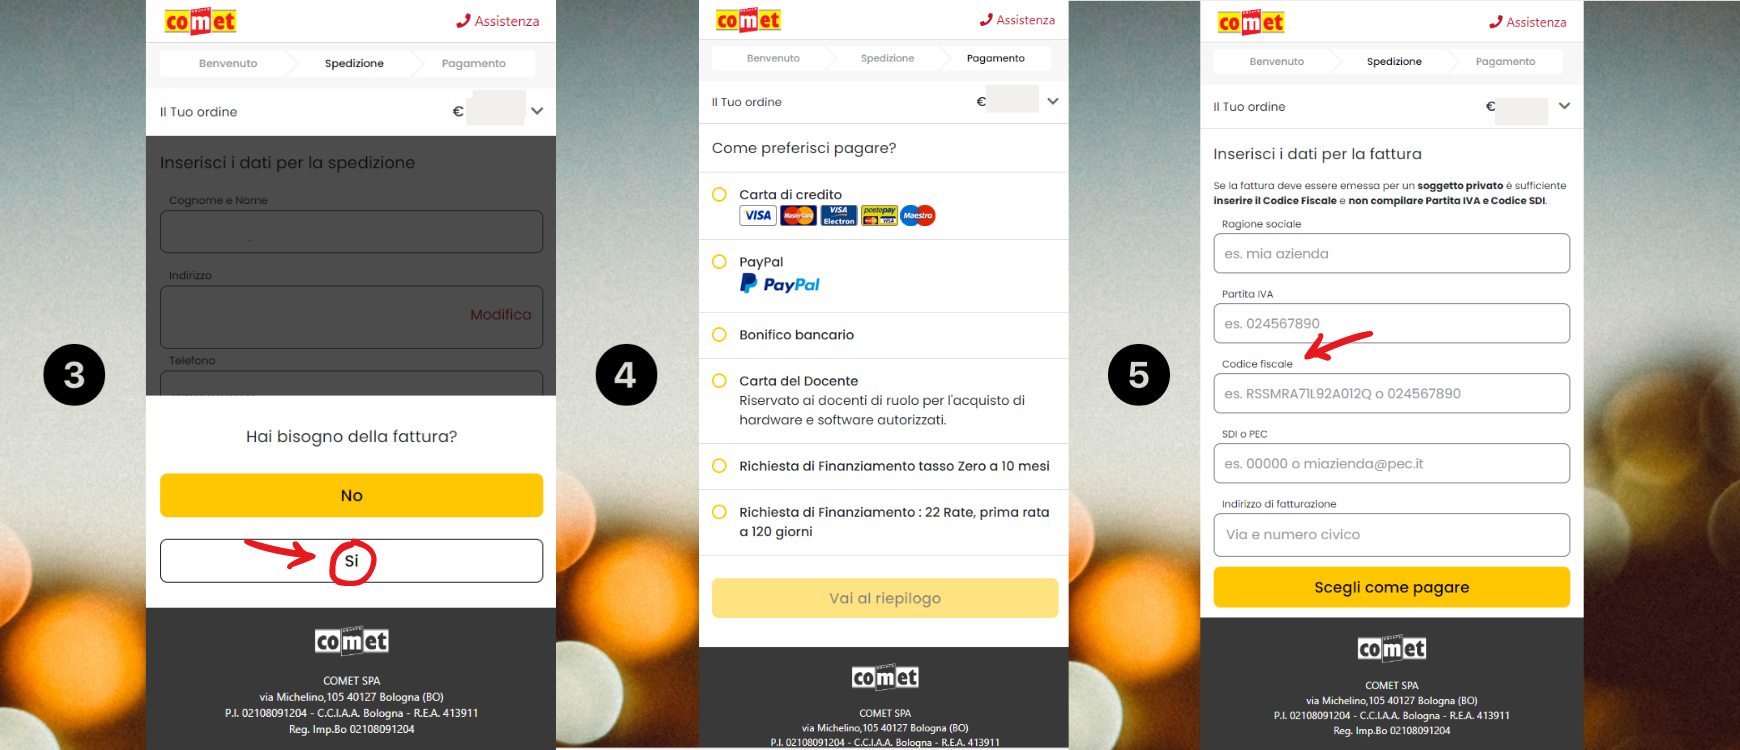Click the Mastercard icon
This screenshot has height=750, width=1740.
tap(798, 215)
